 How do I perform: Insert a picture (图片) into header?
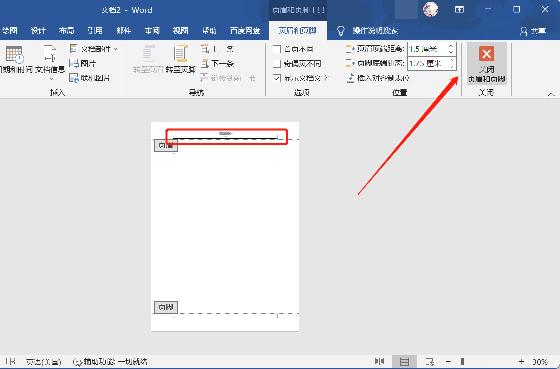(83, 63)
